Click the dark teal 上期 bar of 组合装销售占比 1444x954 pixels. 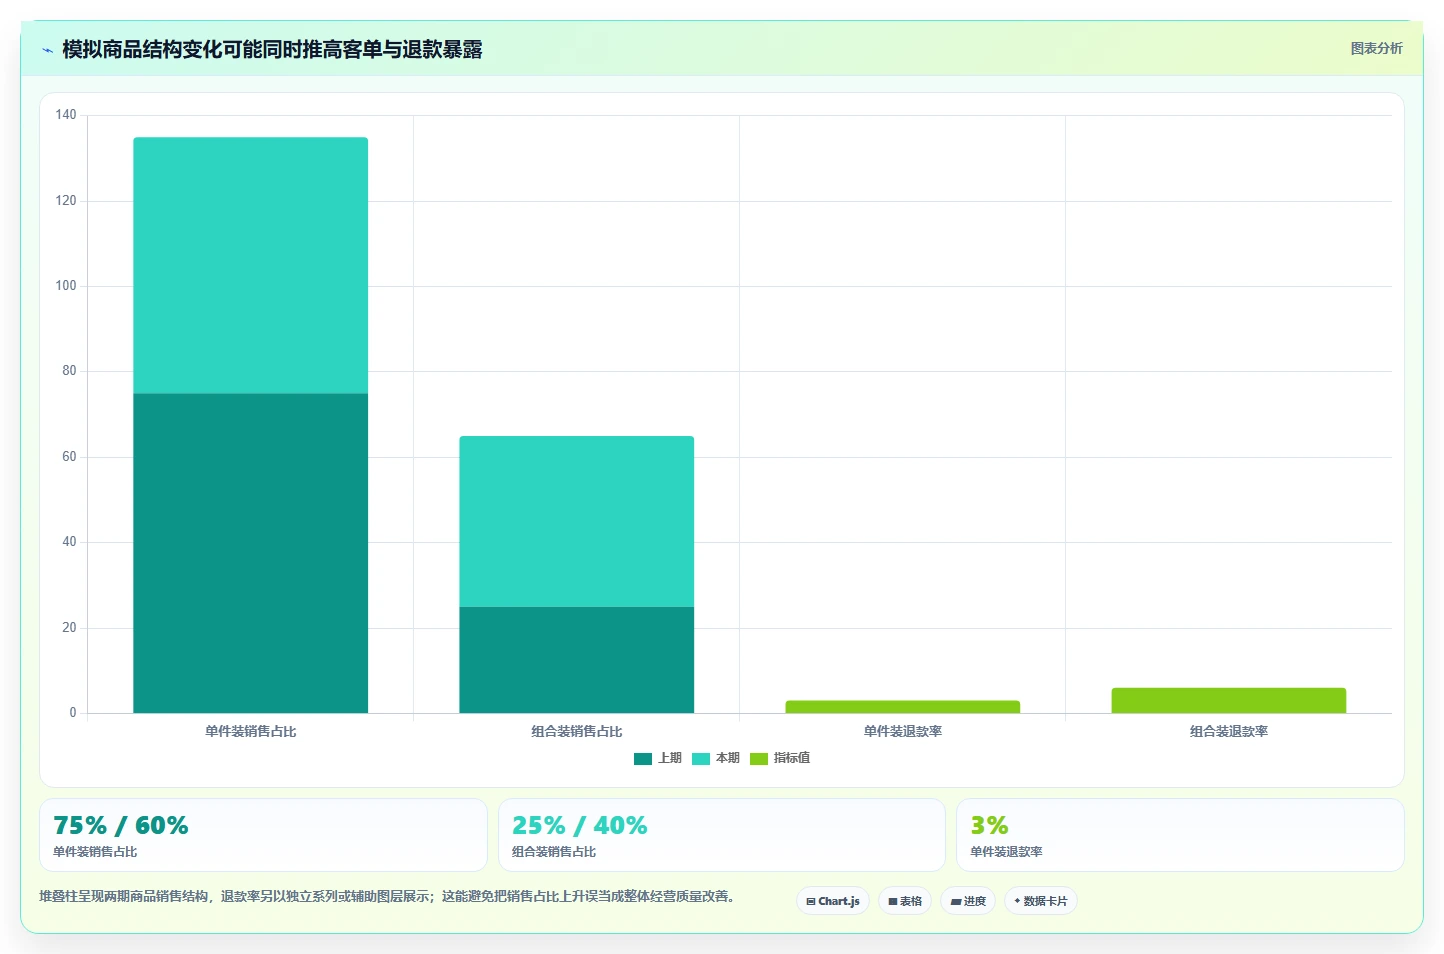(577, 660)
